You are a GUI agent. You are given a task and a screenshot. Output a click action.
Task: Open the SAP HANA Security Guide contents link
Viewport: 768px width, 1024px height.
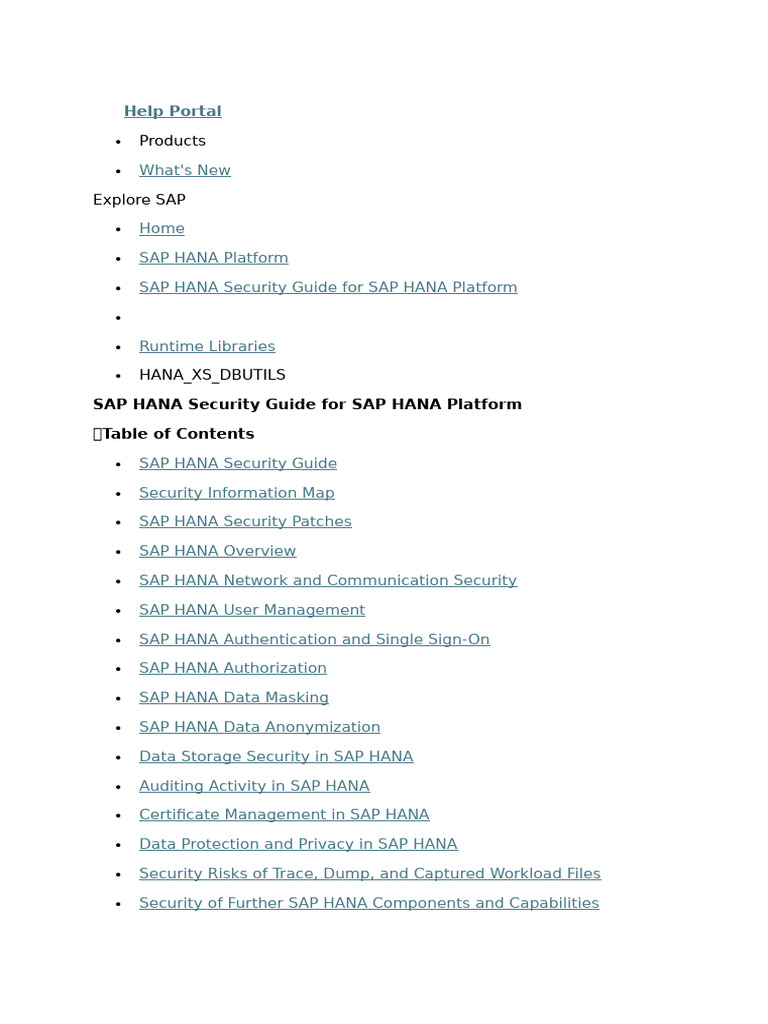coord(238,463)
